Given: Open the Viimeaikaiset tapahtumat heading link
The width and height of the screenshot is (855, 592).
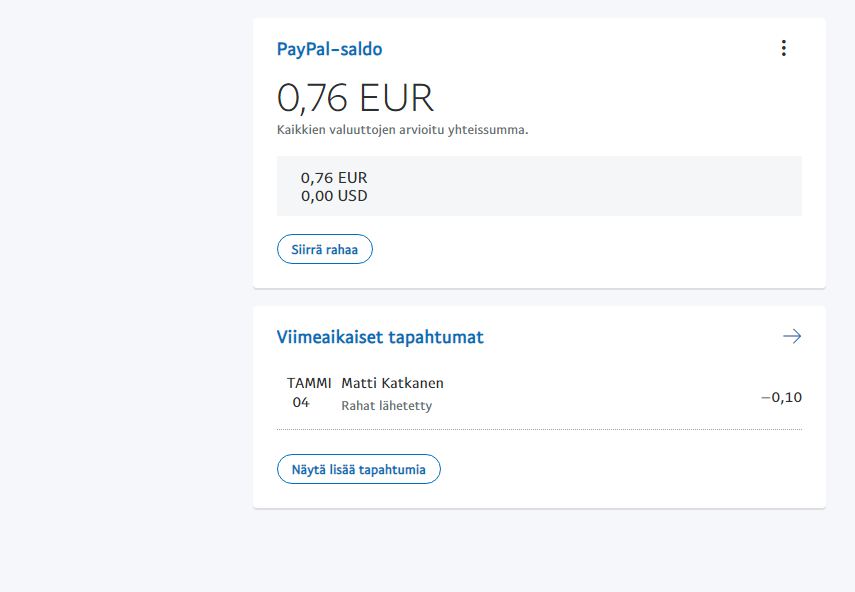Looking at the screenshot, I should [380, 337].
